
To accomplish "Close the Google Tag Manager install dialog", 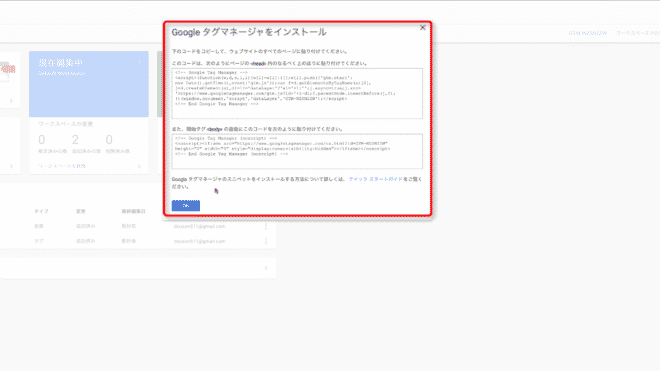I will [423, 28].
